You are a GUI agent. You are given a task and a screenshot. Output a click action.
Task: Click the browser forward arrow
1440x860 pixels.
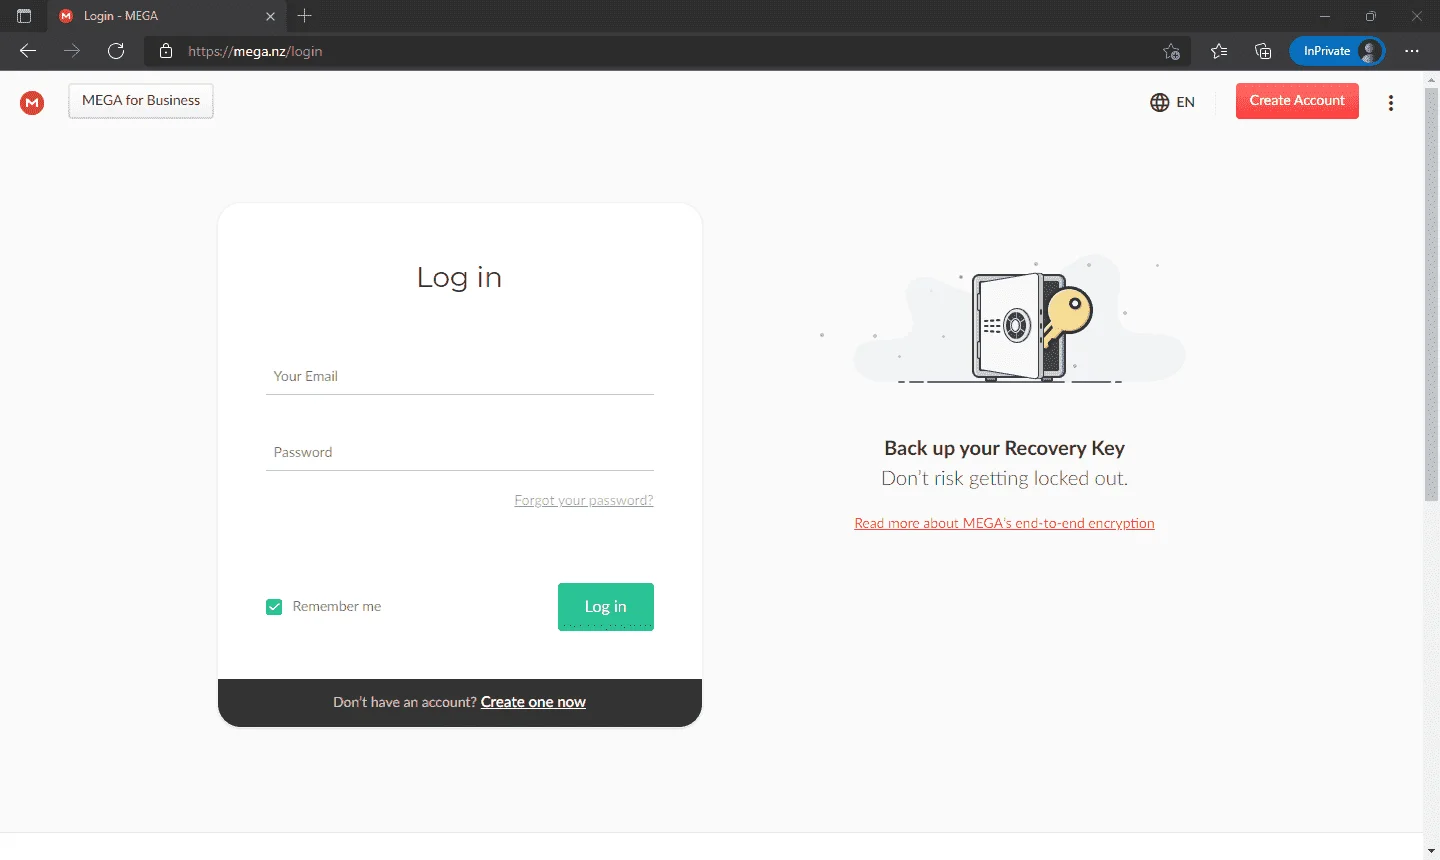coord(72,51)
